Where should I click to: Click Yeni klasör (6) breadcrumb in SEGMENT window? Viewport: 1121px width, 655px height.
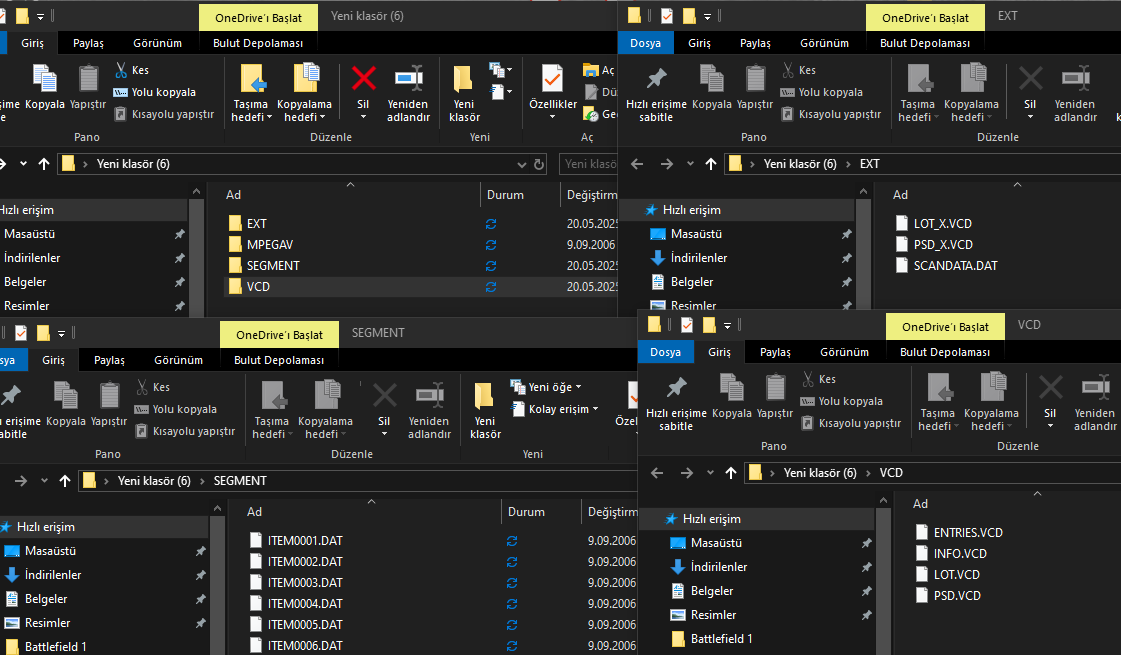click(154, 481)
